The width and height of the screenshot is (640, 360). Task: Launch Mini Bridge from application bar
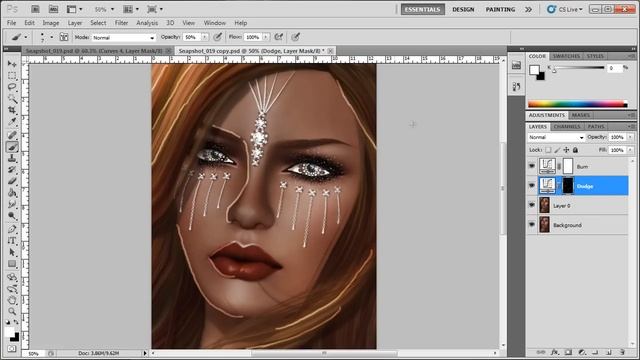pyautogui.click(x=53, y=9)
